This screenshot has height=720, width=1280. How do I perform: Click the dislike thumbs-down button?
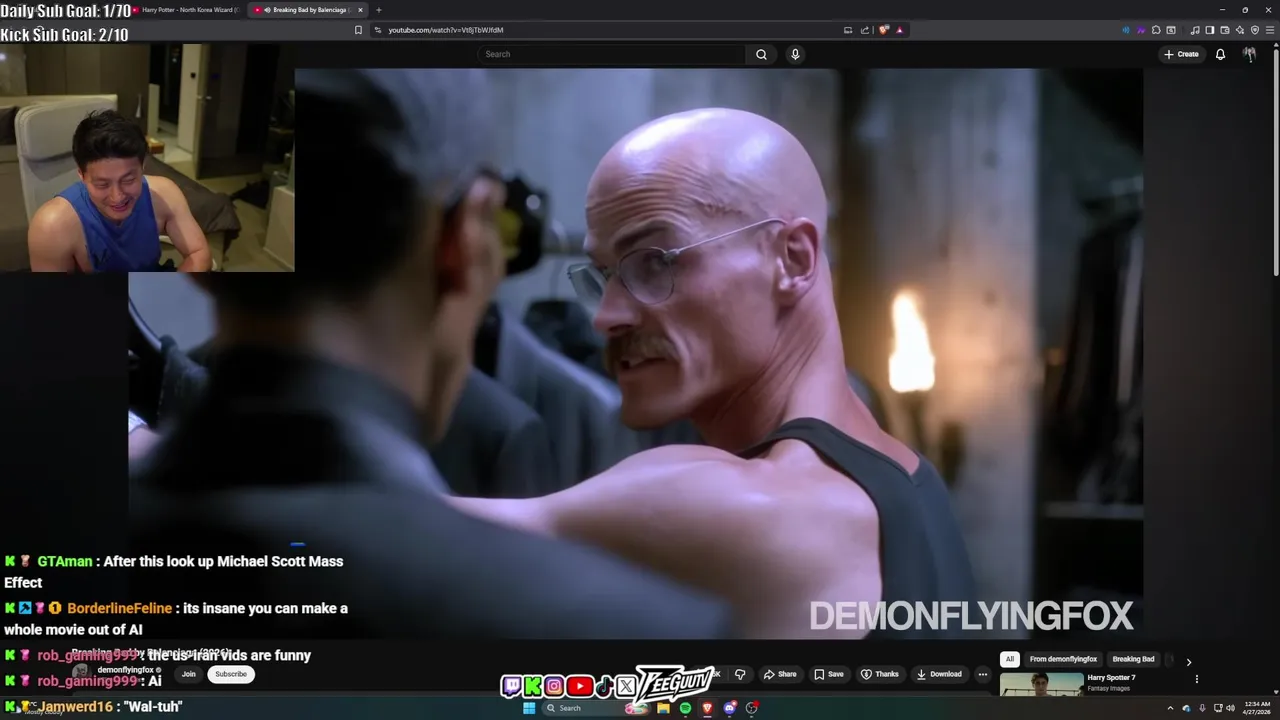[x=740, y=674]
